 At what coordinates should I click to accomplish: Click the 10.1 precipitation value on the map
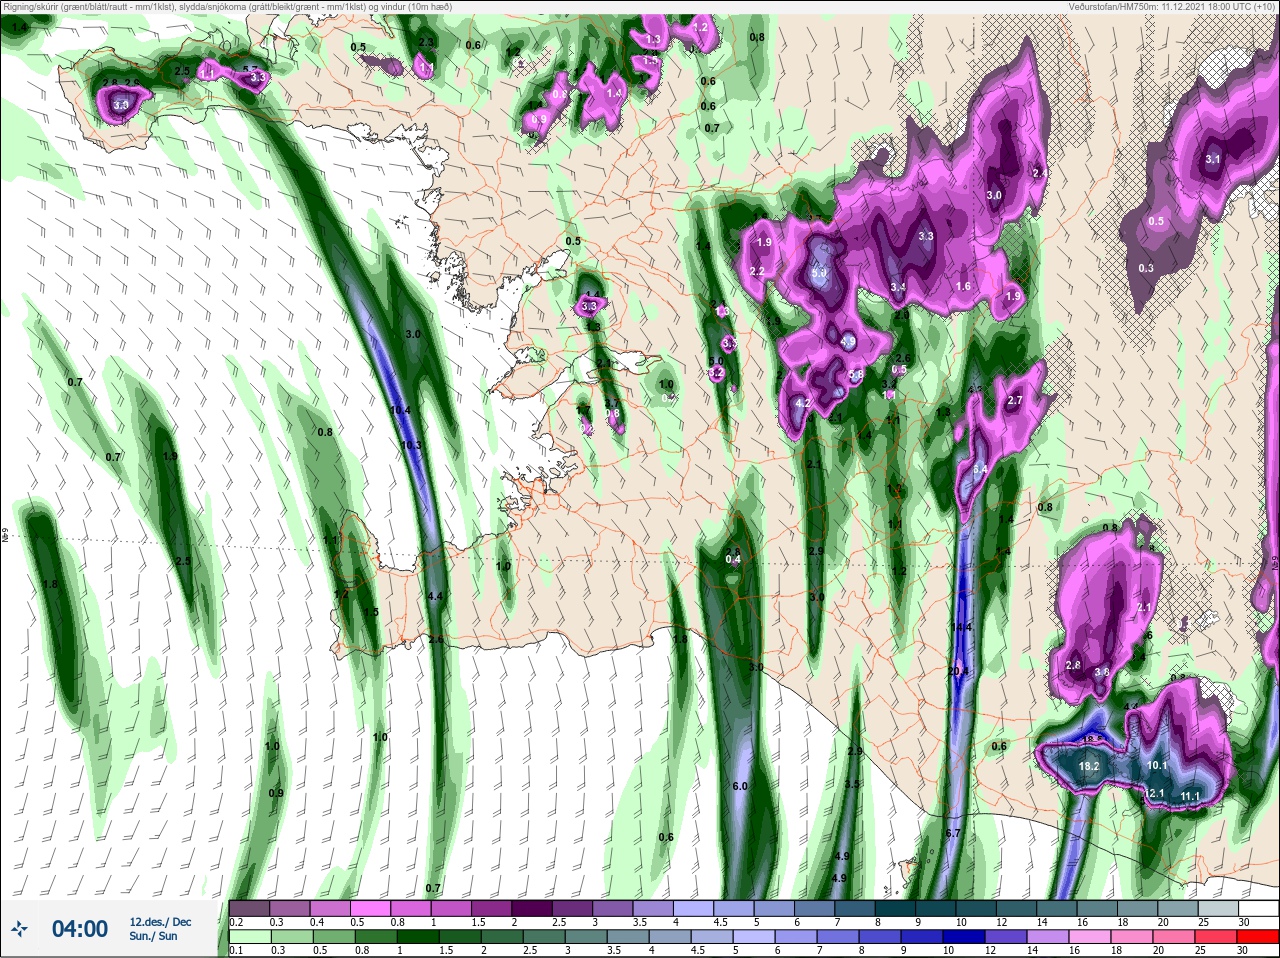click(x=1157, y=766)
